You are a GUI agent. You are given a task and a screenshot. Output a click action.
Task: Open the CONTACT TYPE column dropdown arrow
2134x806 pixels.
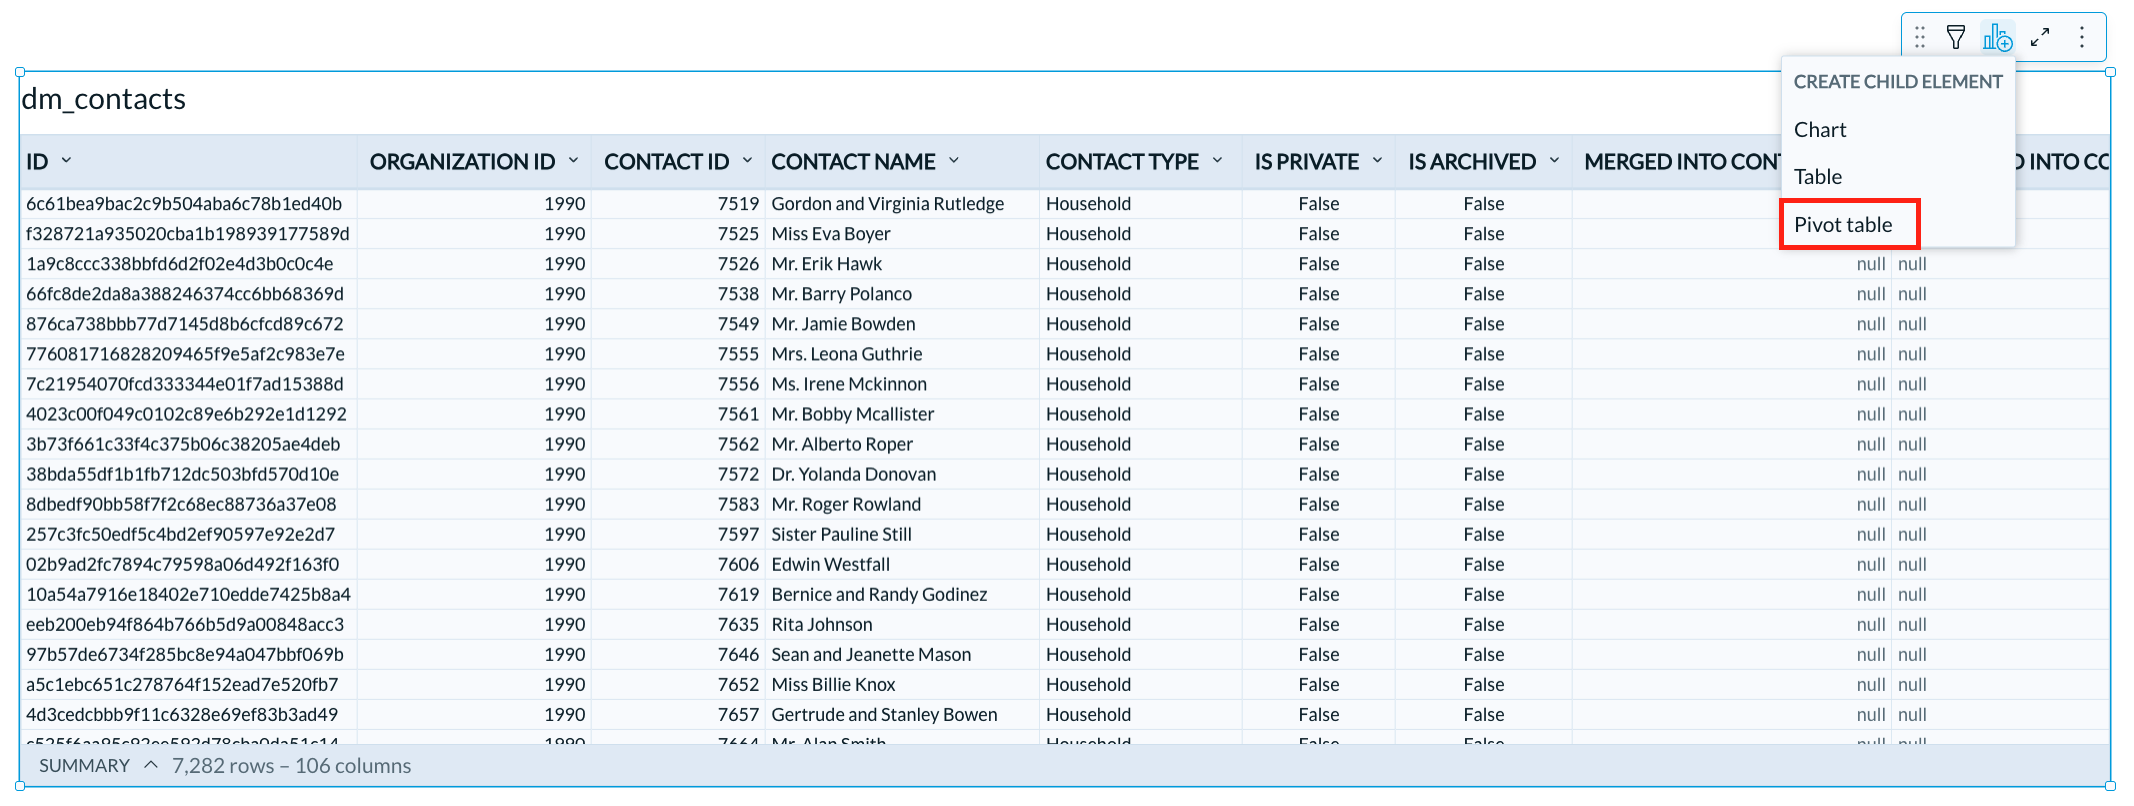tap(1217, 160)
